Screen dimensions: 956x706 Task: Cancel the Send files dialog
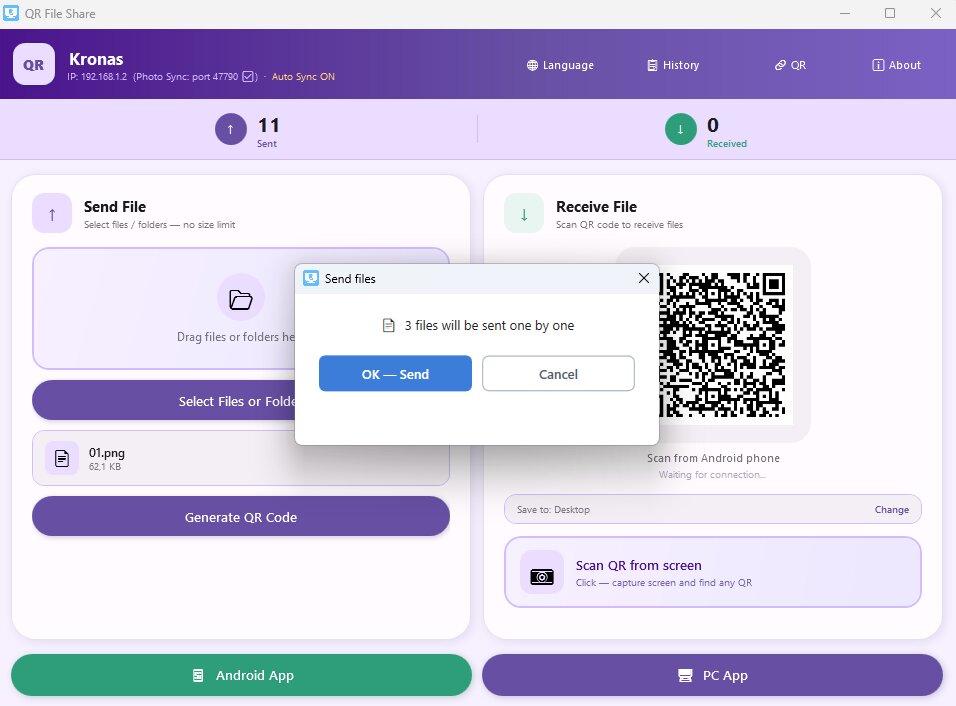click(558, 374)
